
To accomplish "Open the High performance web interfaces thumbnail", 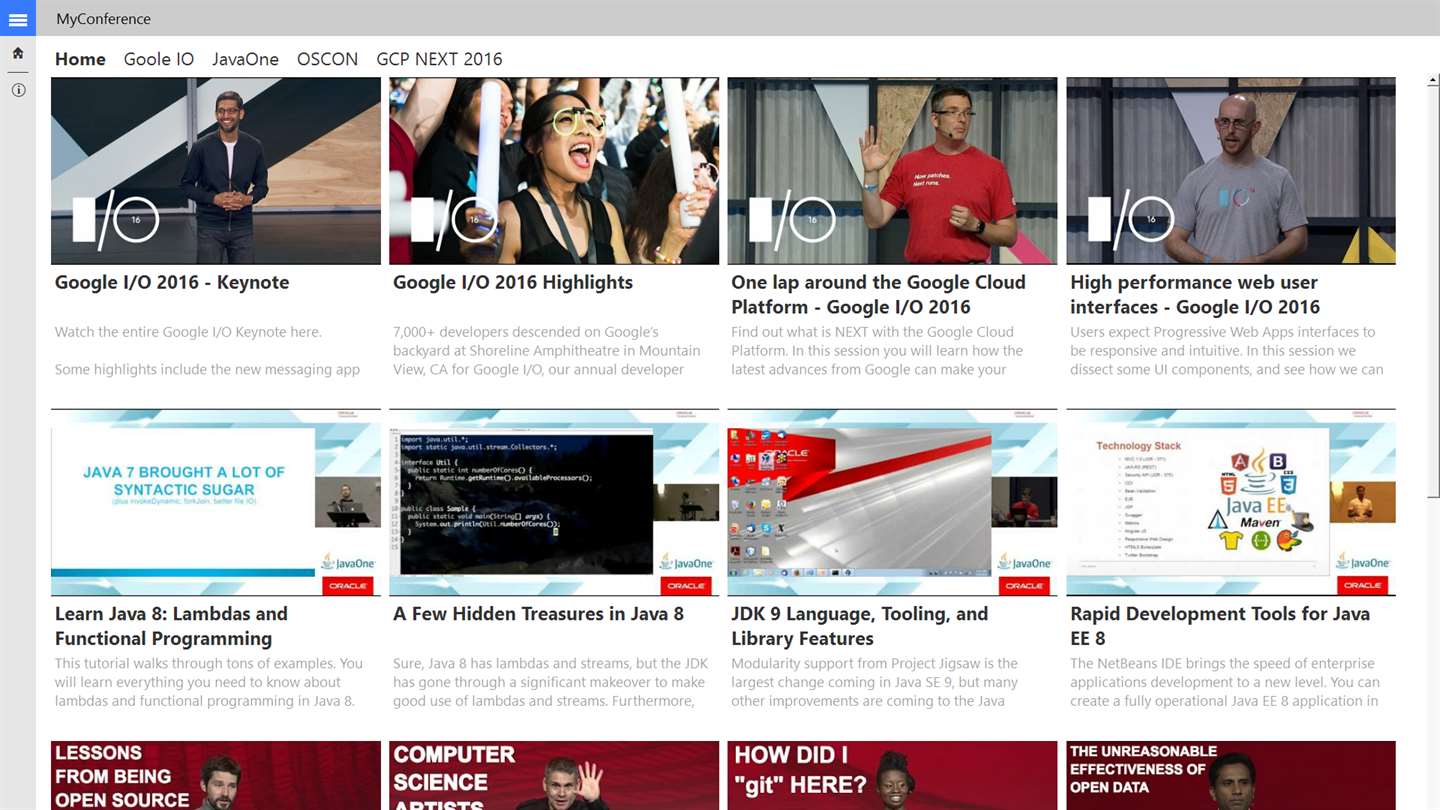I will [1231, 171].
